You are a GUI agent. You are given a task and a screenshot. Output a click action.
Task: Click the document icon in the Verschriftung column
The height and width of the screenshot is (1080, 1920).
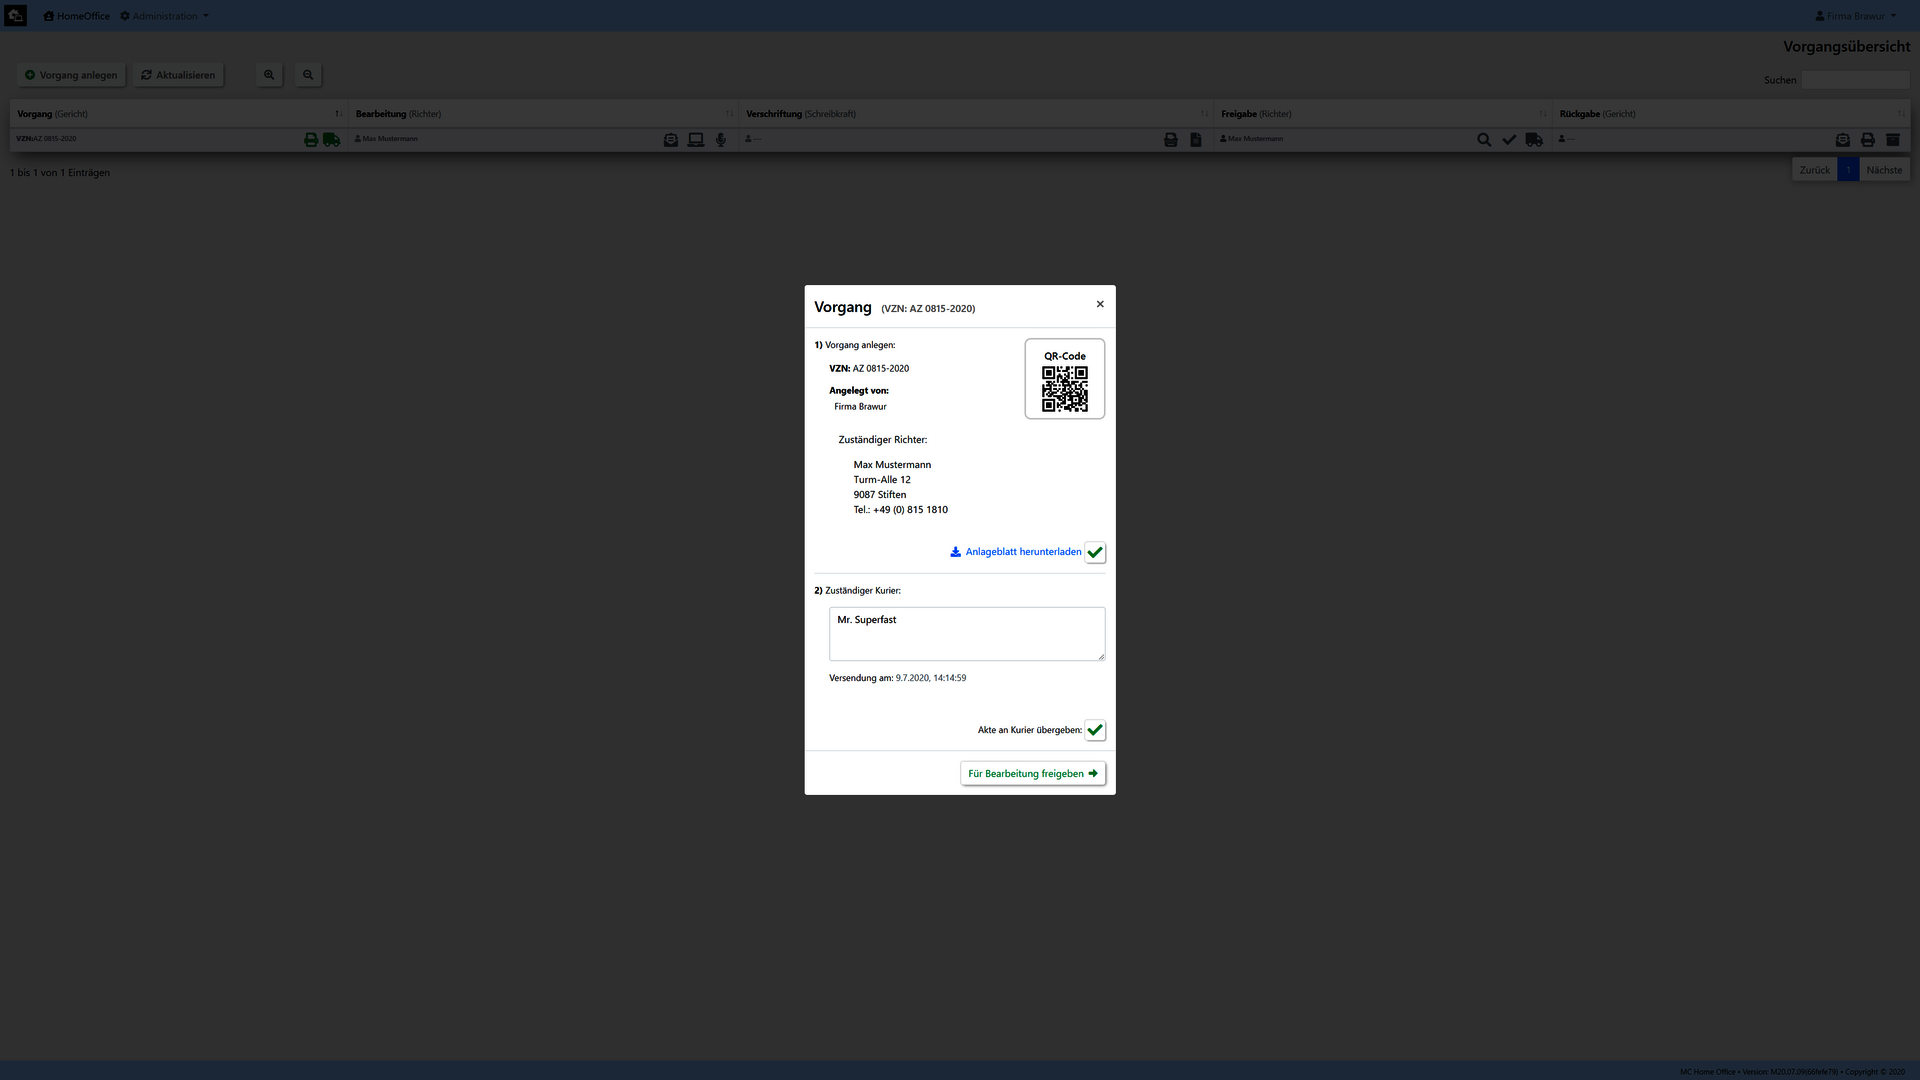click(1196, 140)
